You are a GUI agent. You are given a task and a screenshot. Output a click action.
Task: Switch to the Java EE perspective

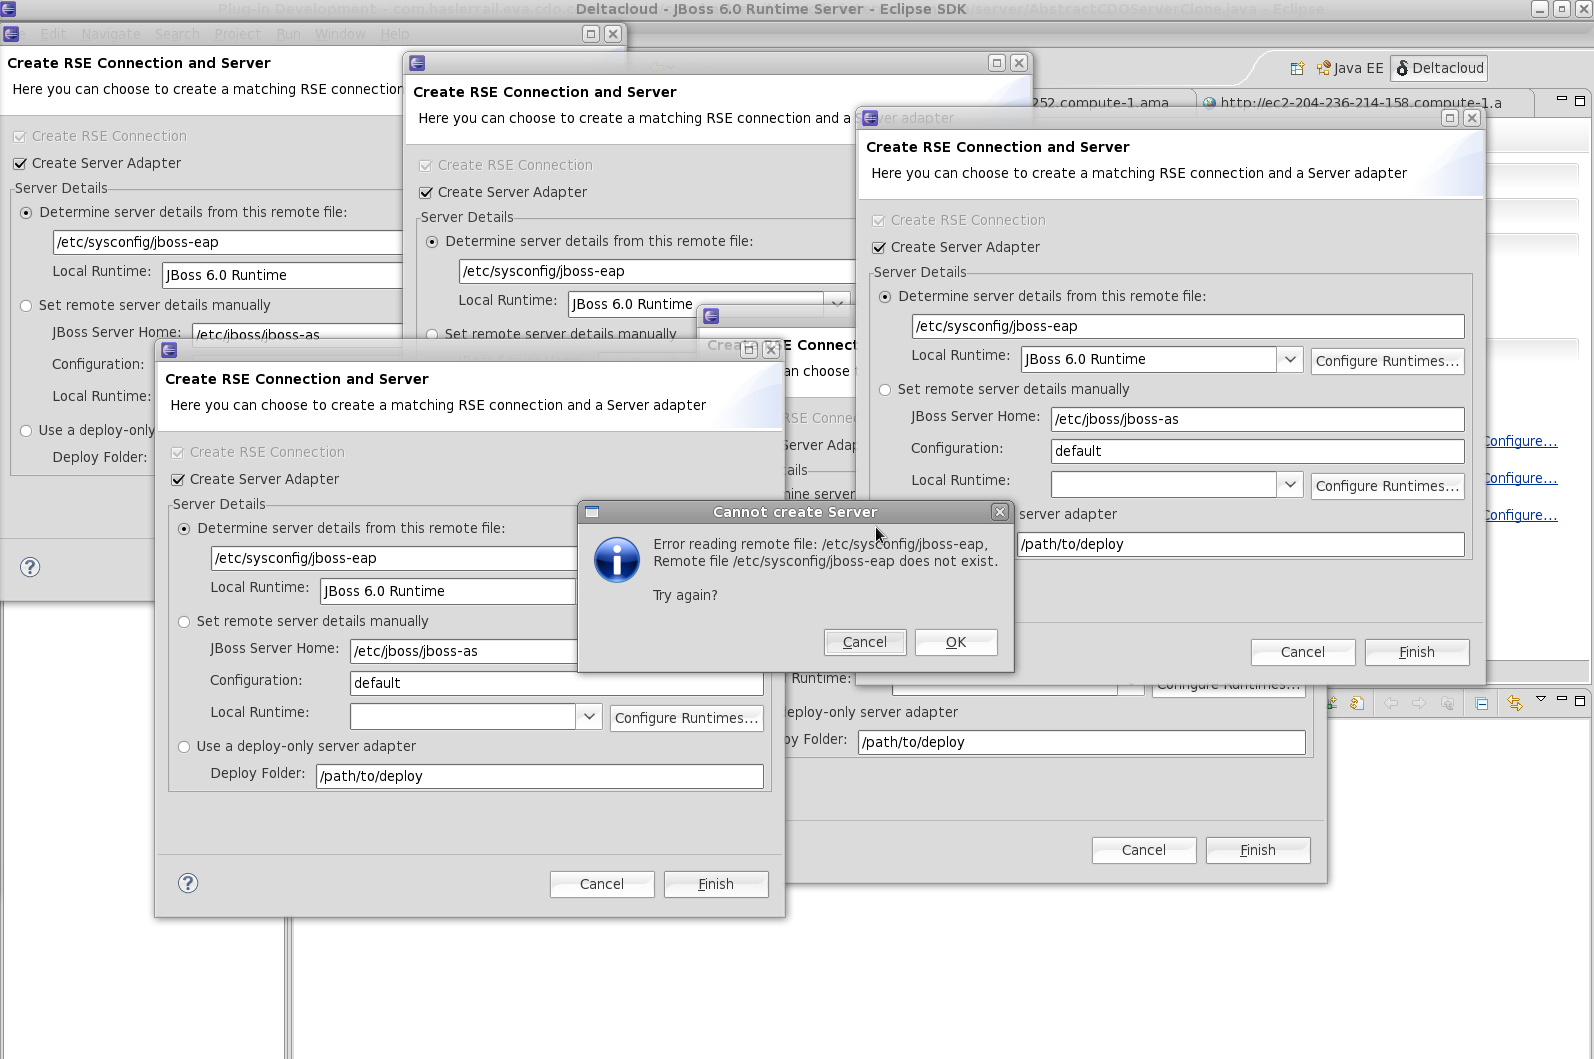pos(1350,68)
